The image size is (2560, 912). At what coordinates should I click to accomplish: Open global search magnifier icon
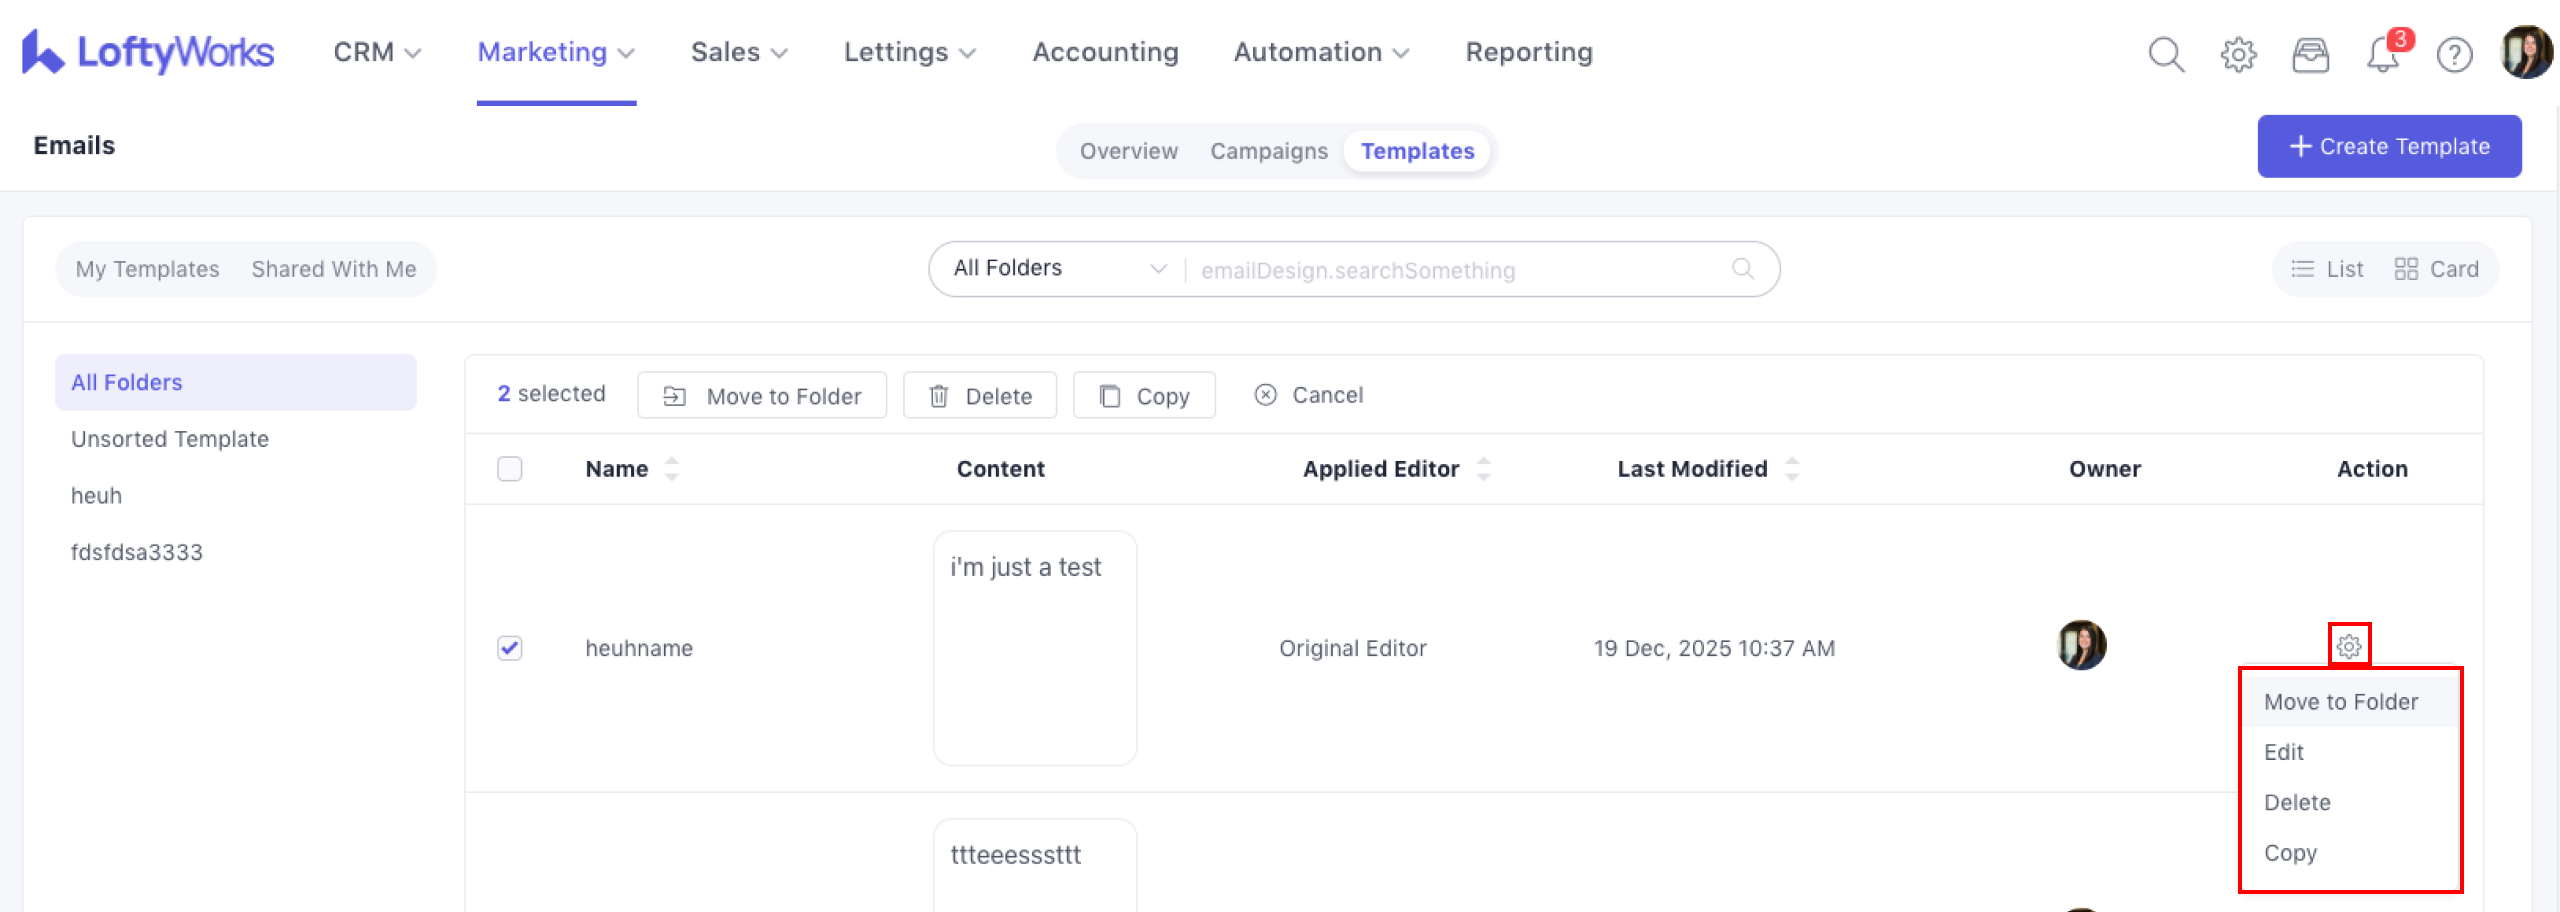pyautogui.click(x=2166, y=54)
